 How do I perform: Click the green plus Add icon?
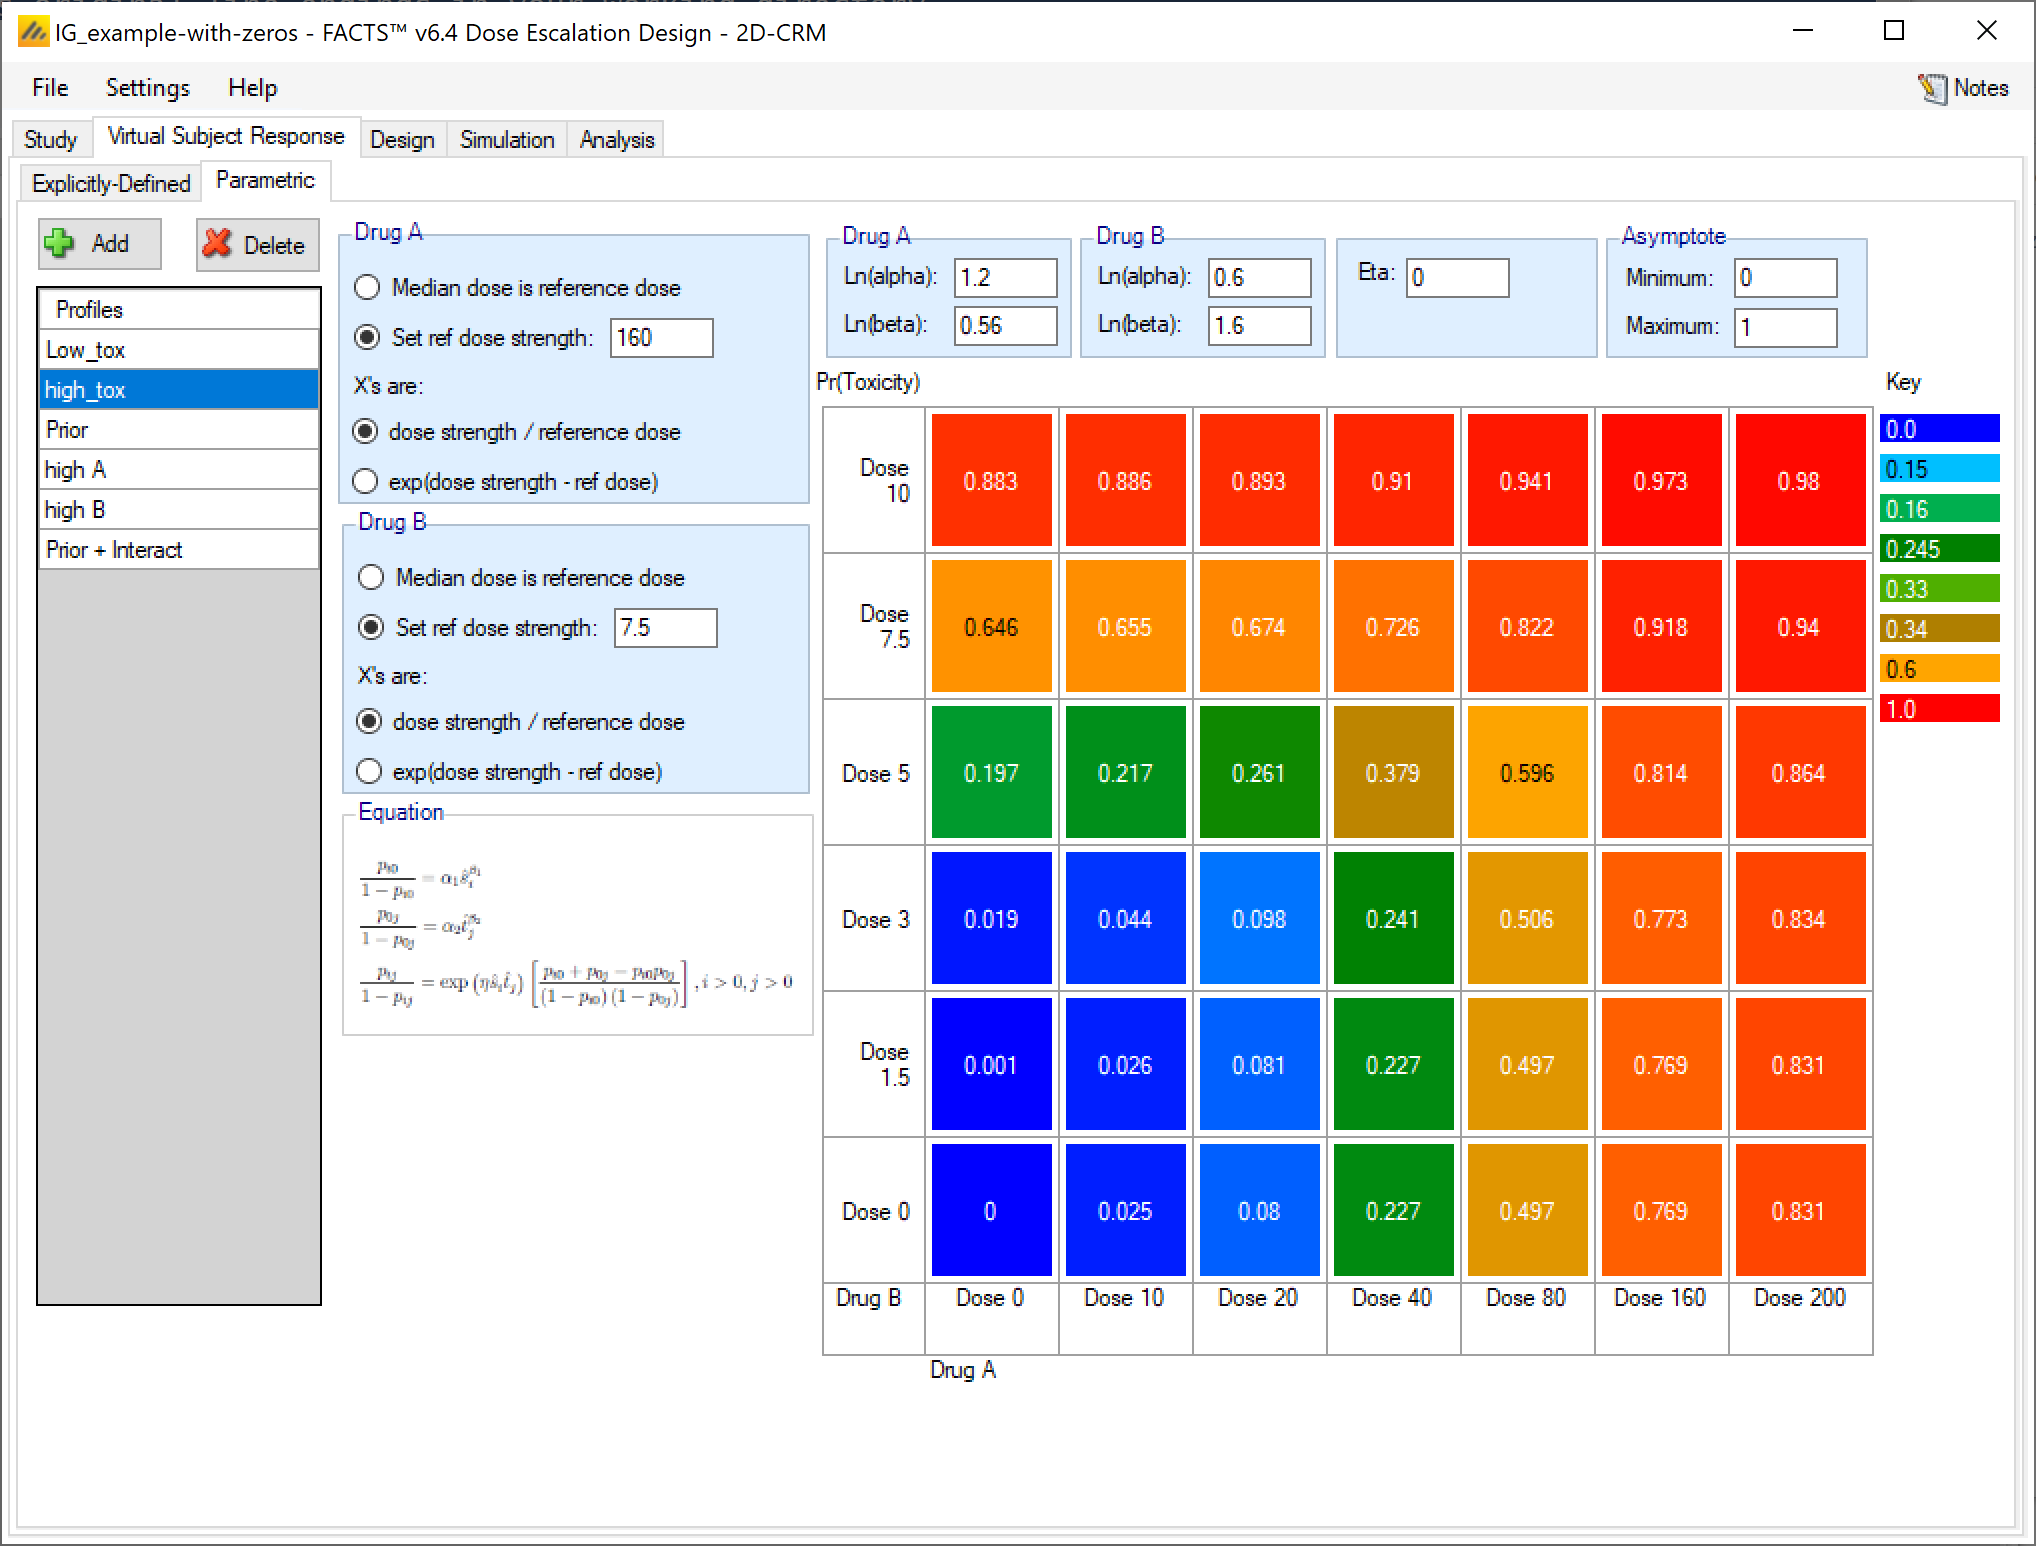click(x=60, y=243)
